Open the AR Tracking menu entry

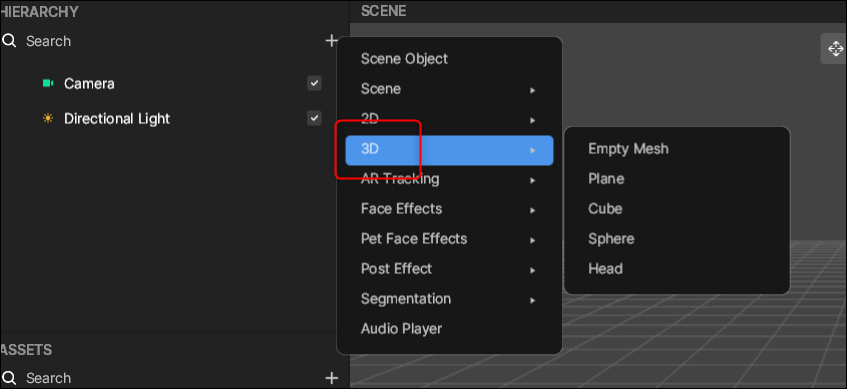449,179
